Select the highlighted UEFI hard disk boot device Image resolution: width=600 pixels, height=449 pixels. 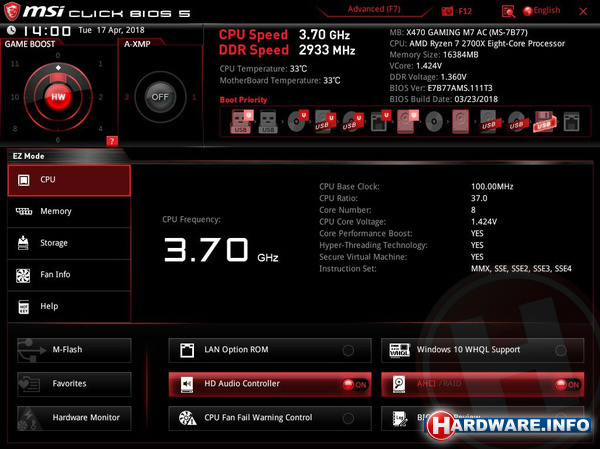[407, 122]
